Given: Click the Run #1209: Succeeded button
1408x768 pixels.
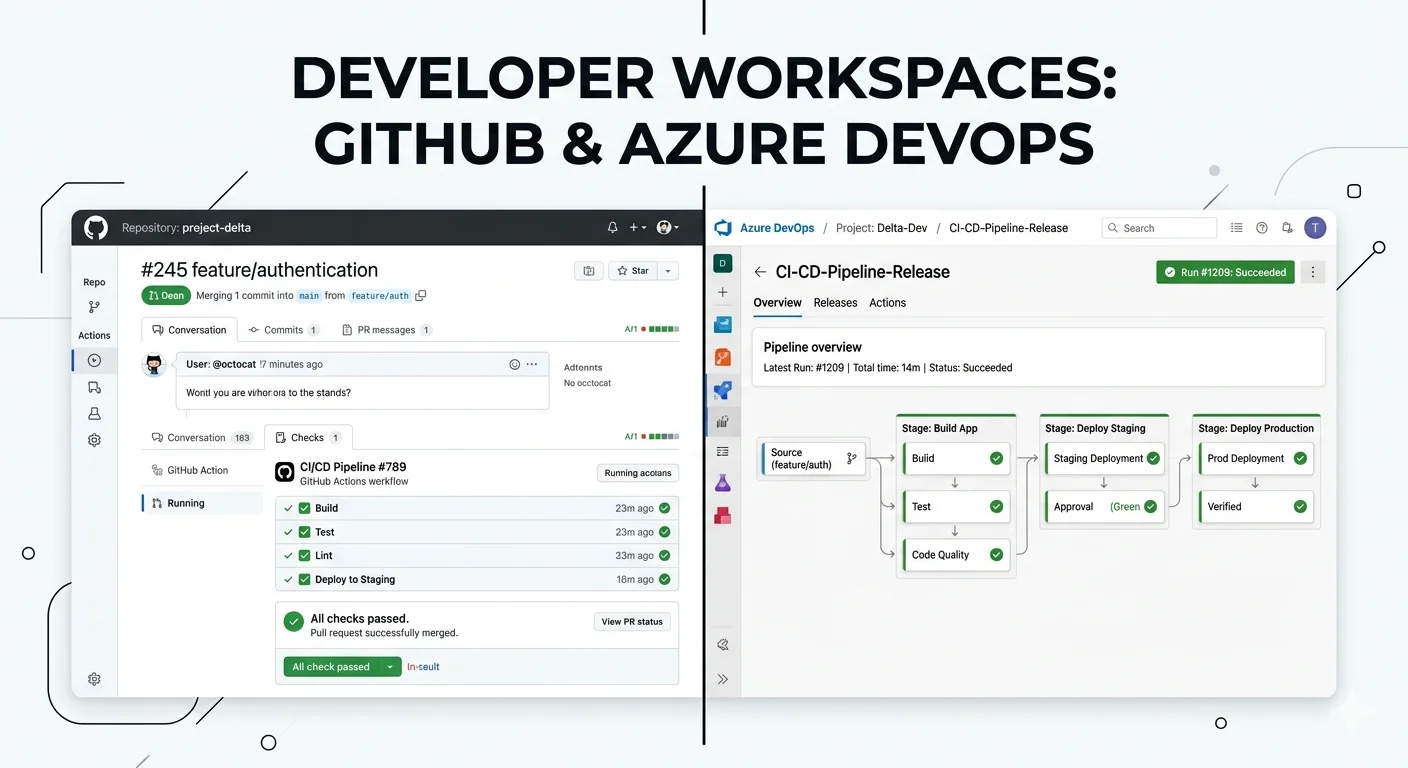Looking at the screenshot, I should [x=1225, y=272].
